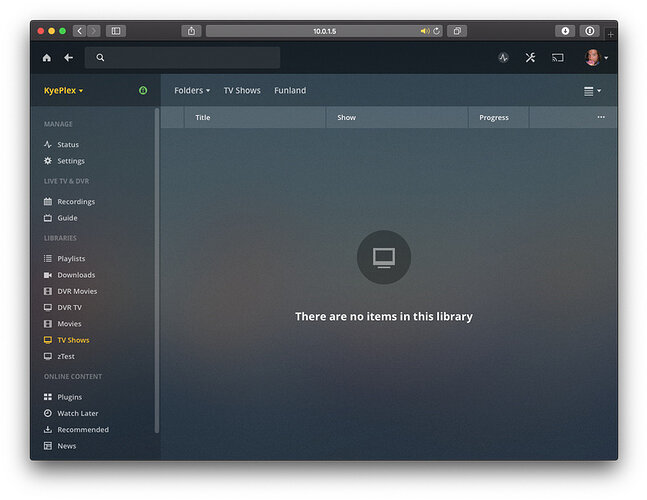647x500 pixels.
Task: Click the magnifier search icon
Action: (x=100, y=57)
